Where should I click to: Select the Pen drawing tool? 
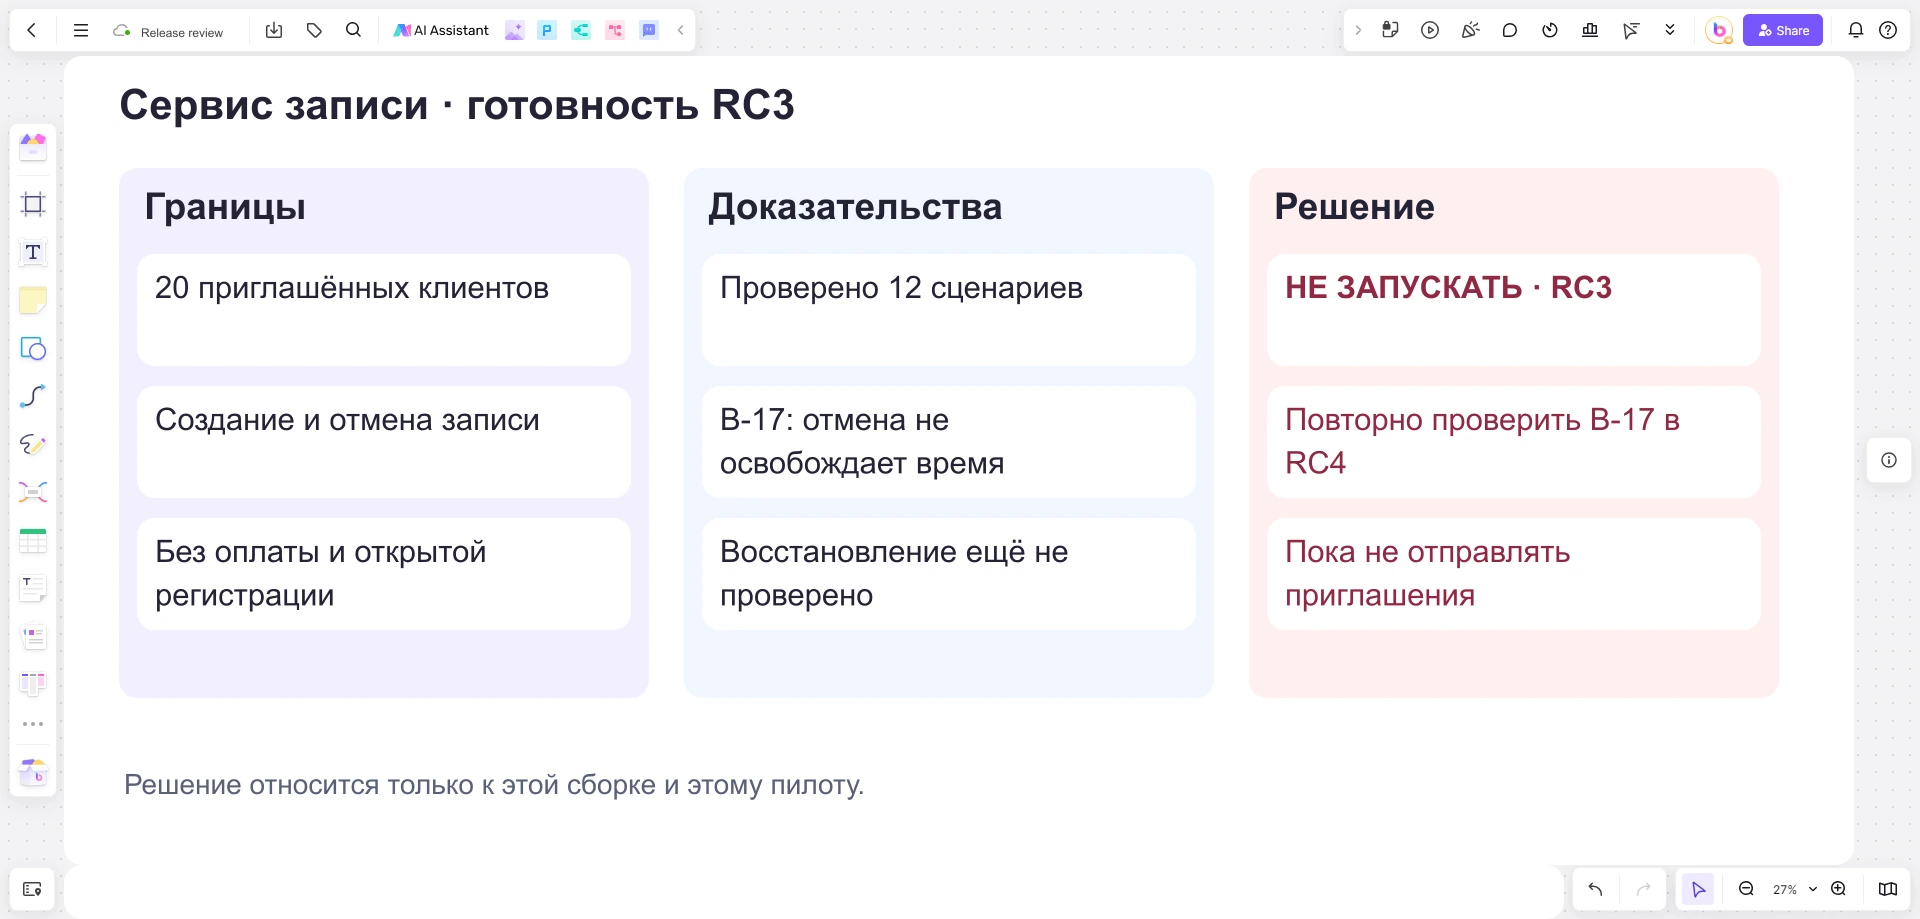click(x=33, y=444)
